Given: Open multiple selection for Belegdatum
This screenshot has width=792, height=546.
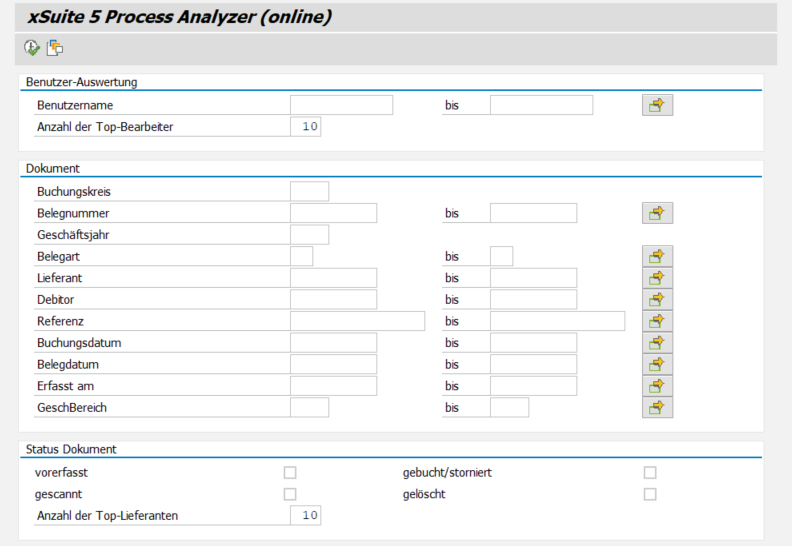Looking at the screenshot, I should point(657,364).
